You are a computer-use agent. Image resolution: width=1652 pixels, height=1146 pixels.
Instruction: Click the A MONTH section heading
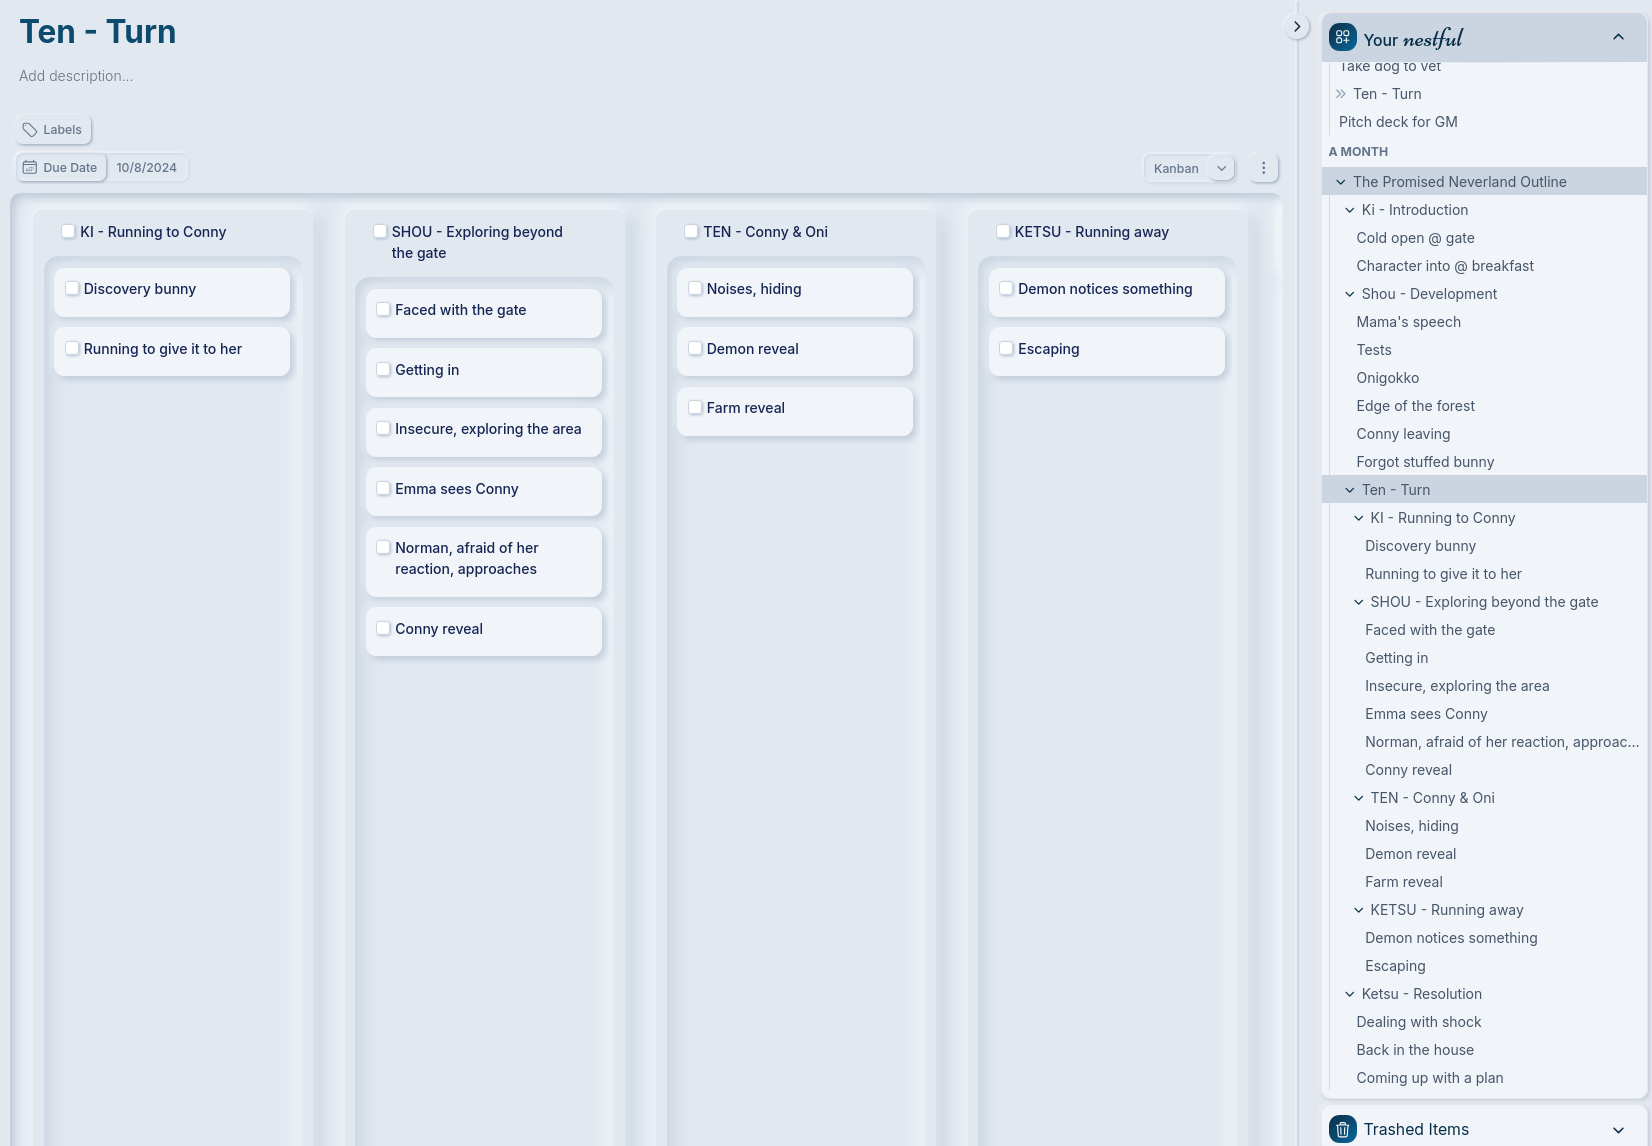pos(1358,152)
